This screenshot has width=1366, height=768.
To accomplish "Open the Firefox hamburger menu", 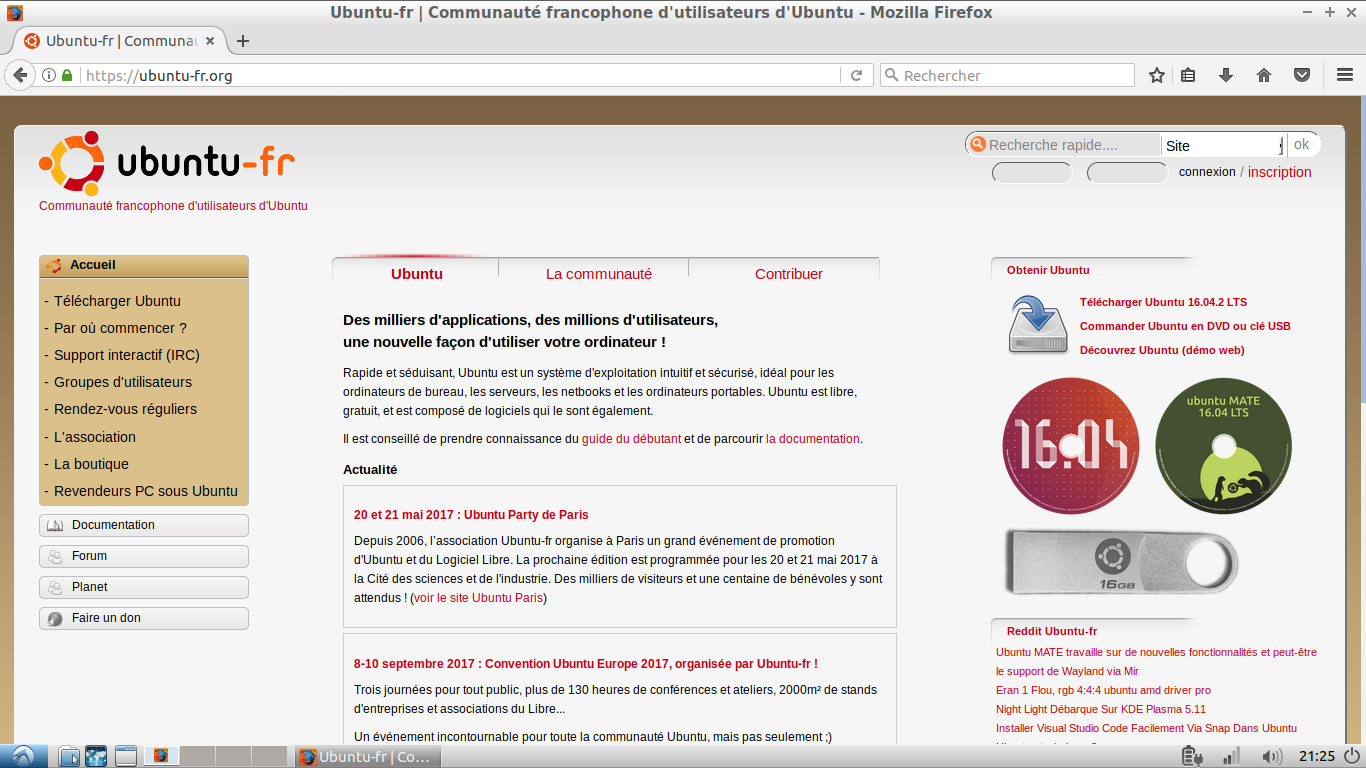I will [x=1345, y=75].
